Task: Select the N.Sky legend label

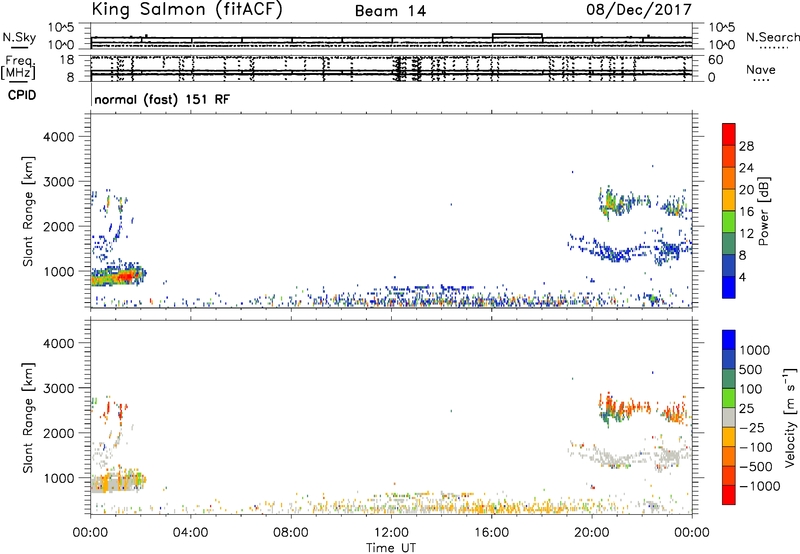Action: coord(19,37)
